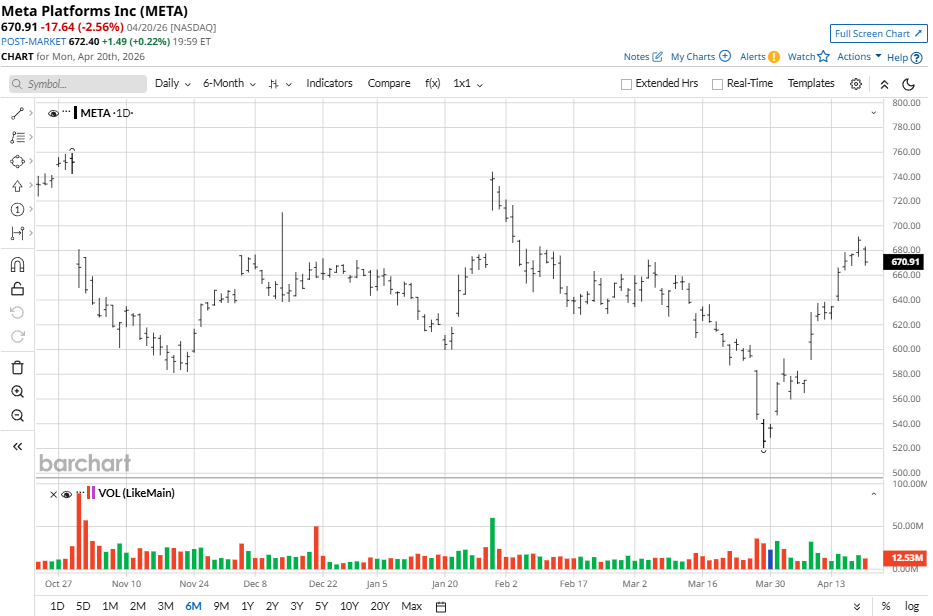Screen dimensions: 933x616
Task: Select the 1M time range
Action: click(x=110, y=606)
